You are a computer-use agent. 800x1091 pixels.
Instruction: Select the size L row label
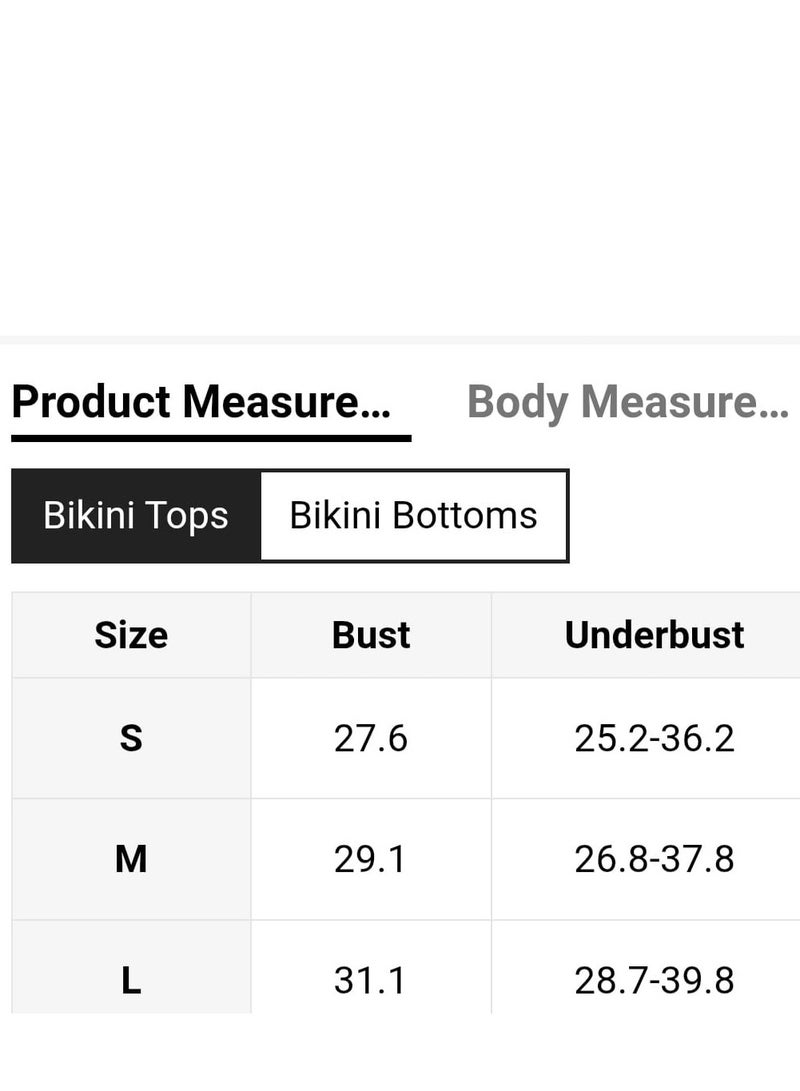coord(131,980)
